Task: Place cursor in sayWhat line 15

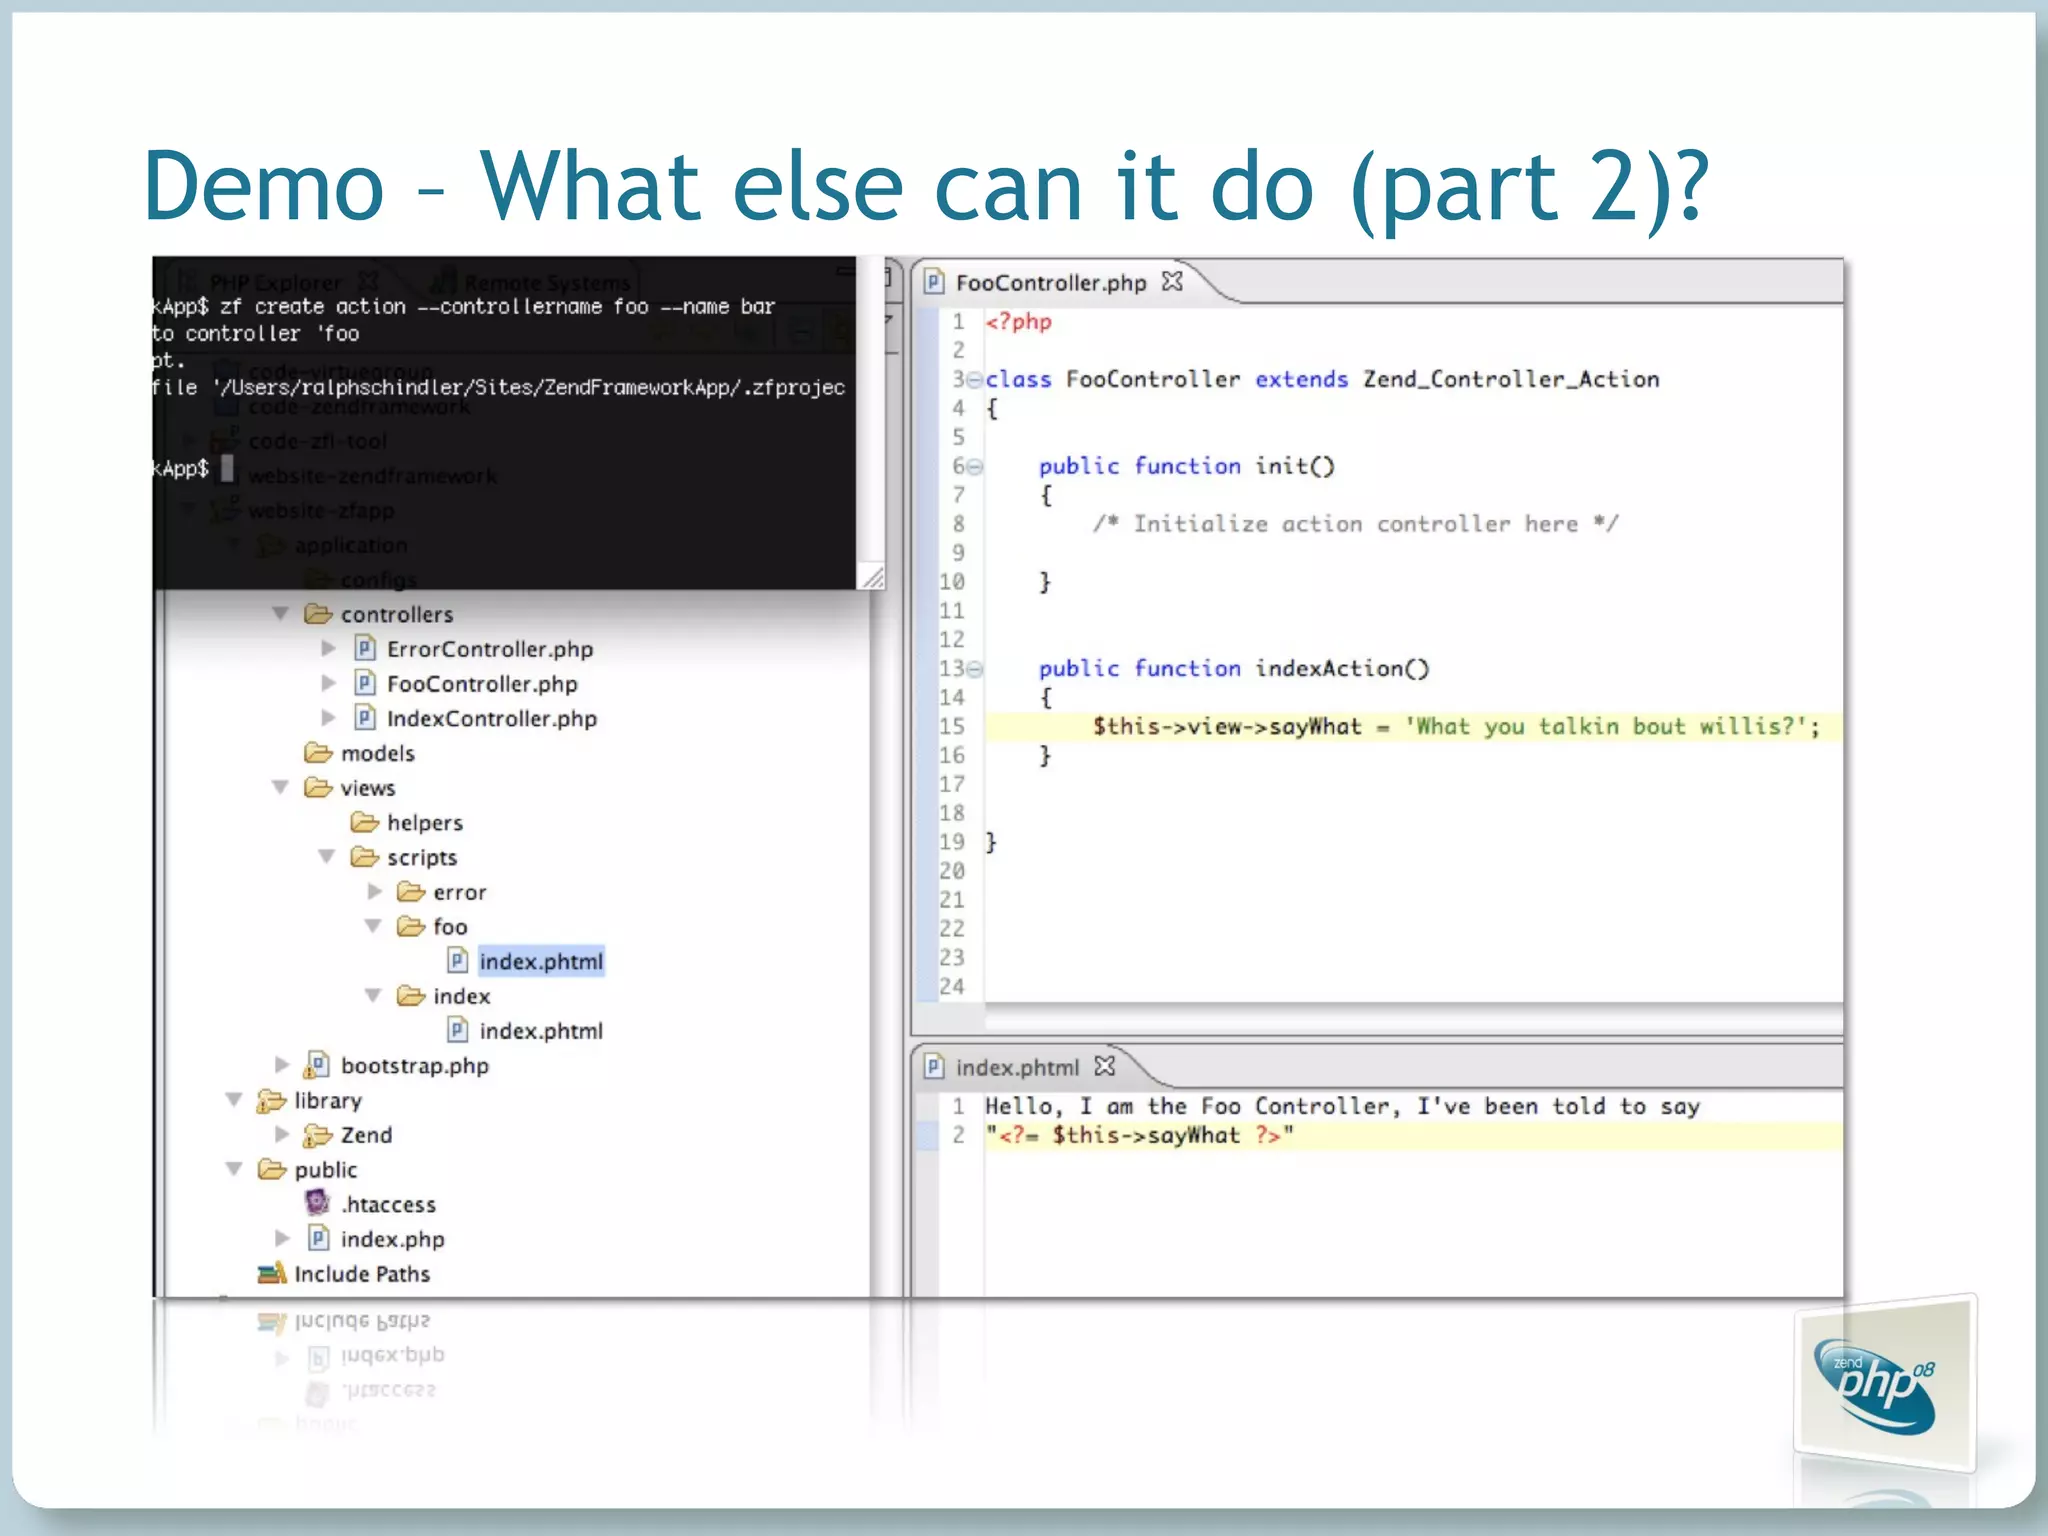Action: click(1414, 726)
